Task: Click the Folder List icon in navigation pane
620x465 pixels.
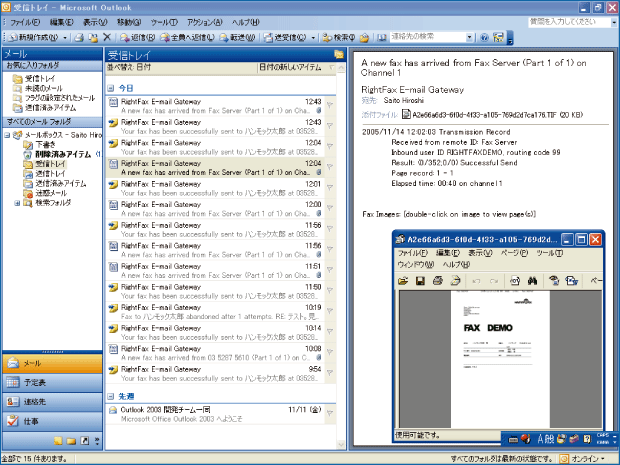Action: (71, 441)
